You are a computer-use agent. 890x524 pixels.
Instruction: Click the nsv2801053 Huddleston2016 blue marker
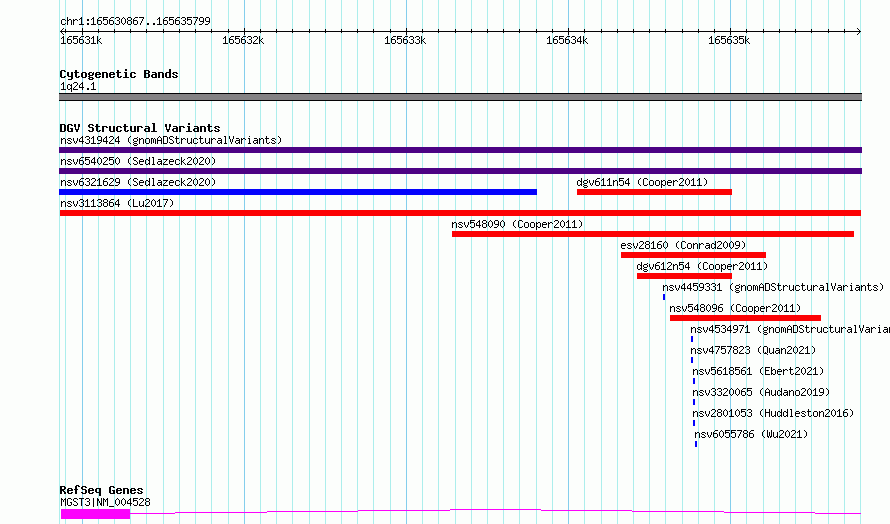(694, 423)
